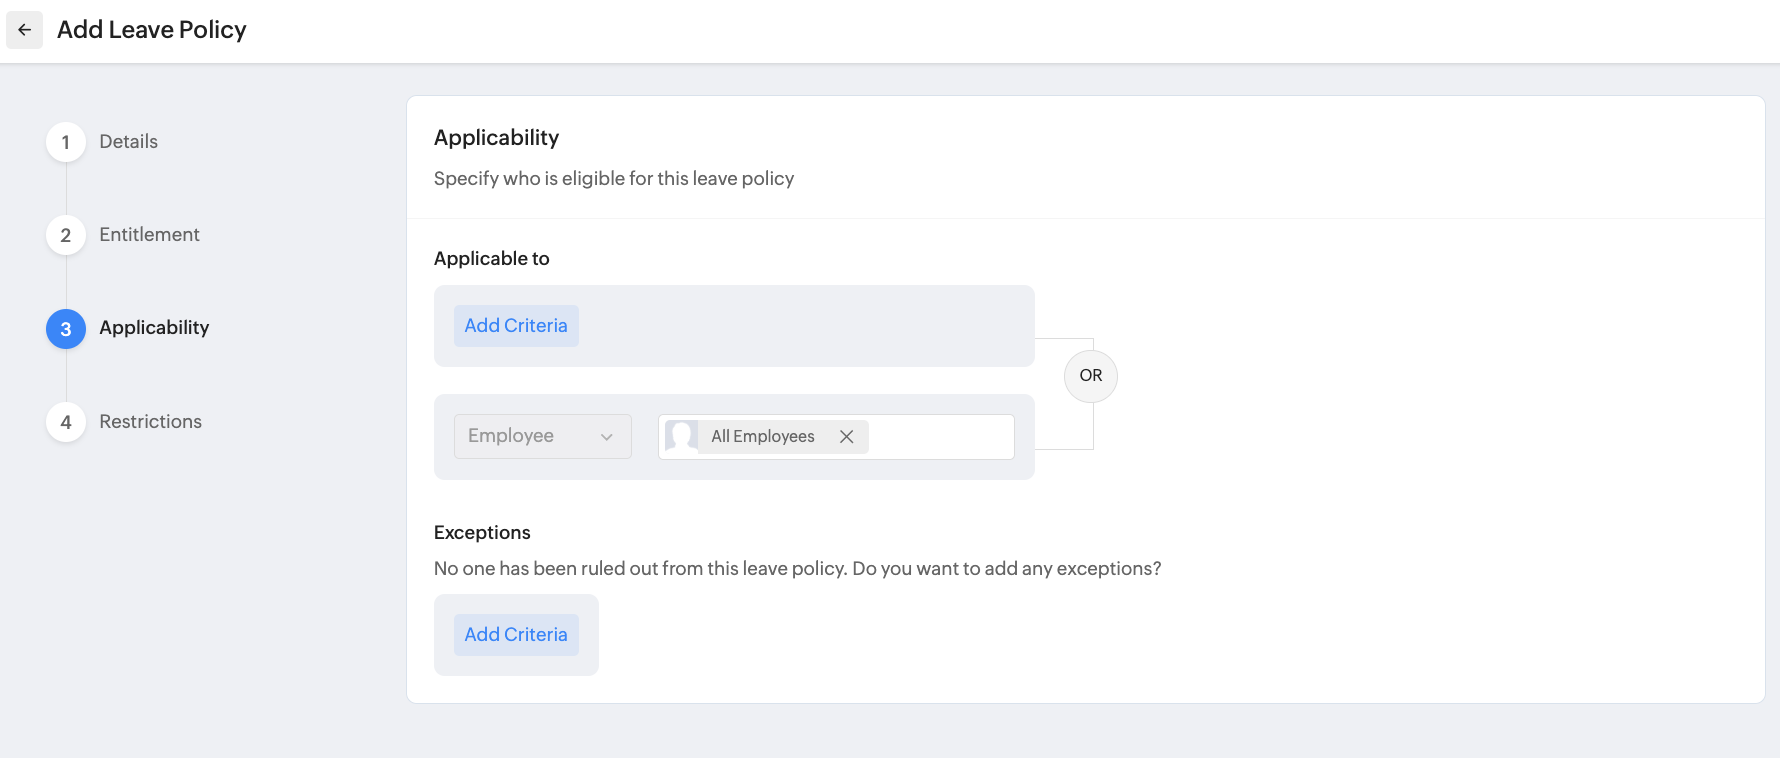Click the highlighted blue step 3 circle

point(66,329)
